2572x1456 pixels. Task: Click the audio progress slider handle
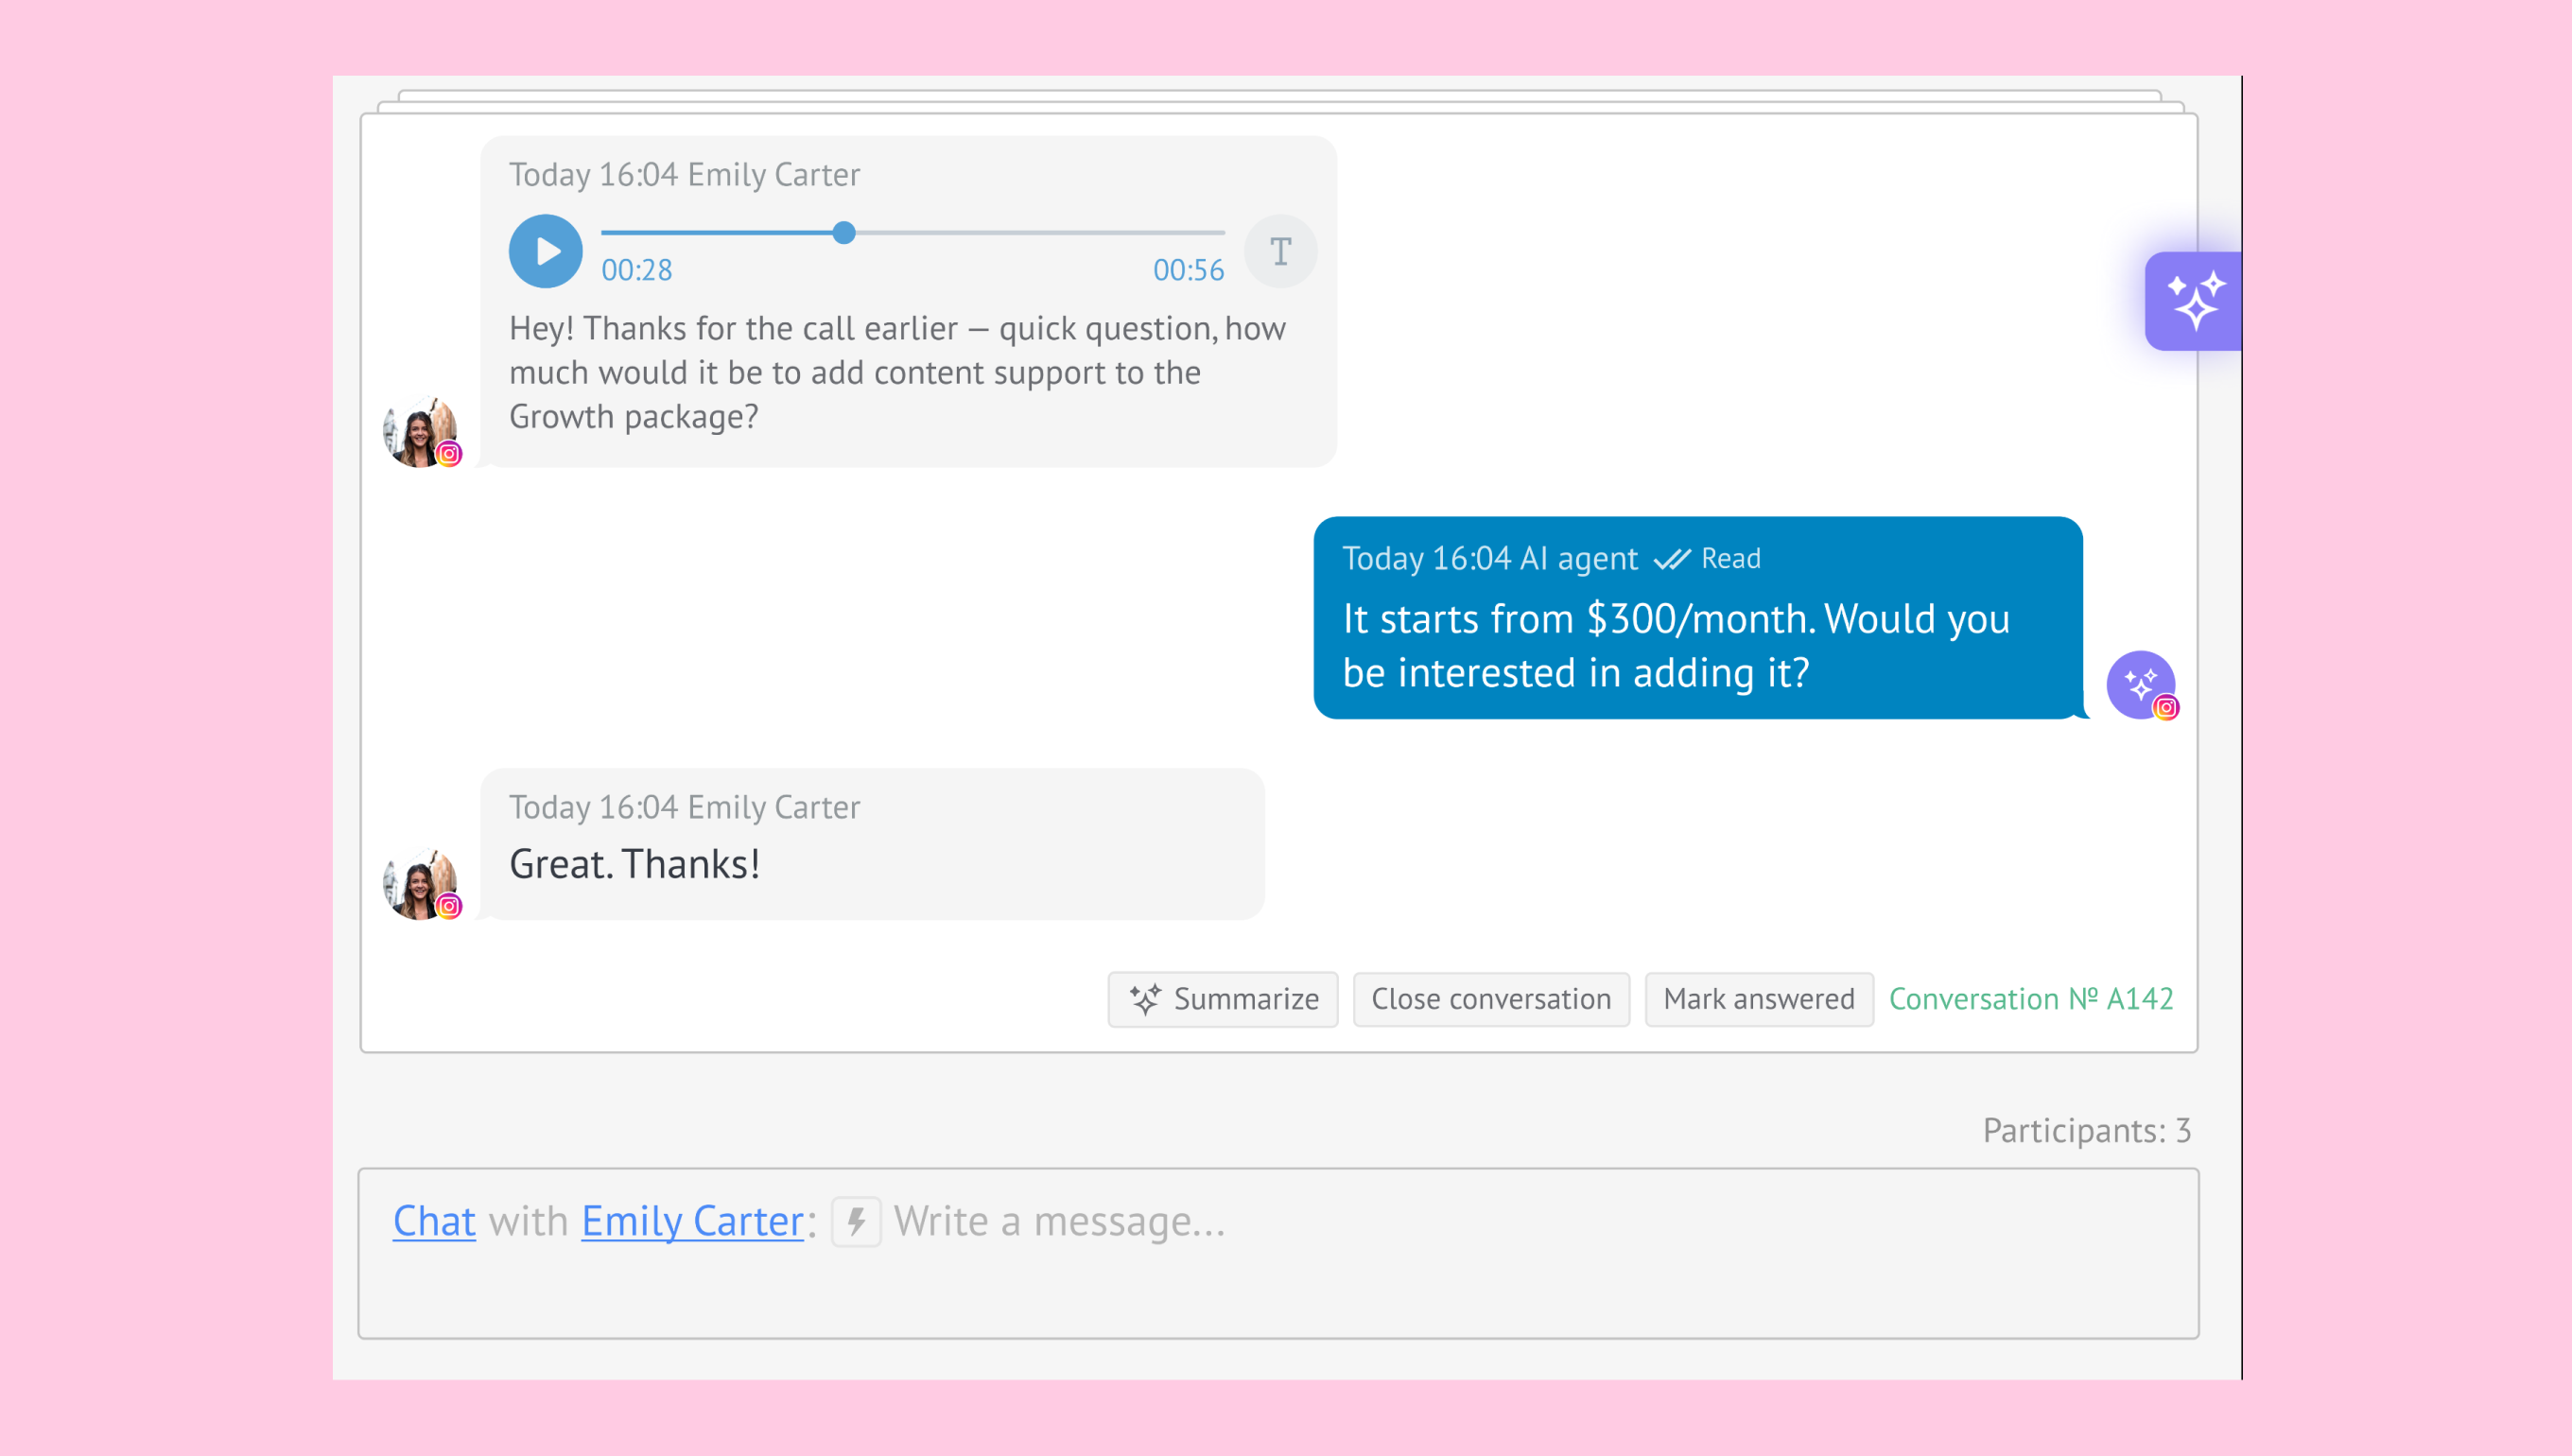844,233
